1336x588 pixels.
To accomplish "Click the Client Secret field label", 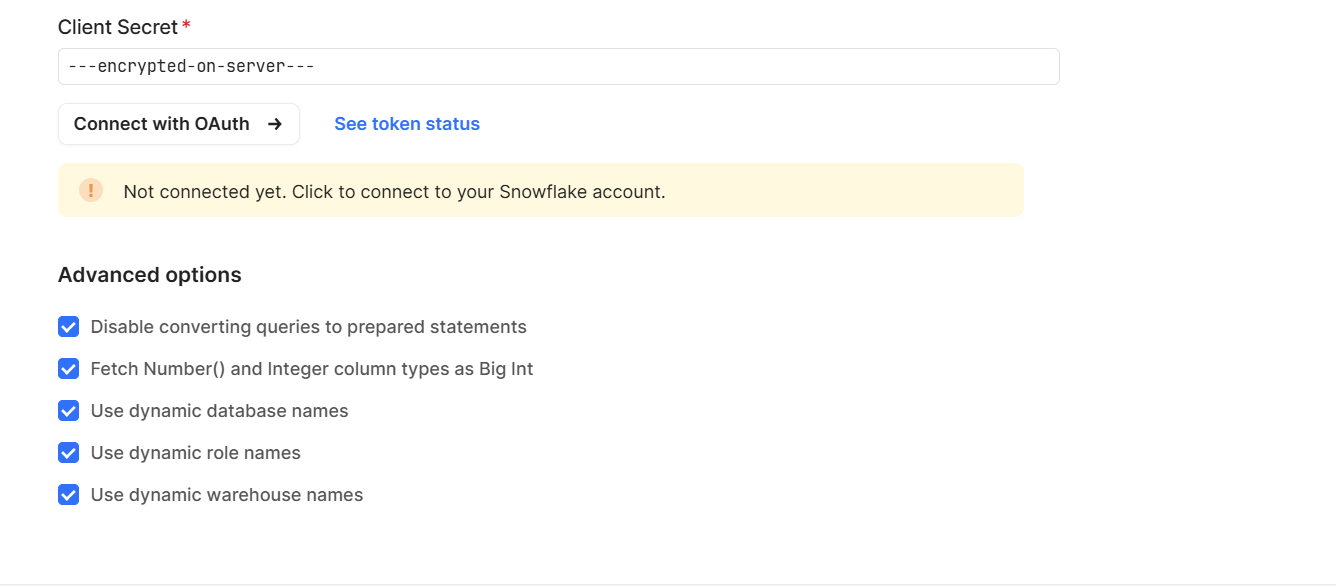I will click(117, 27).
